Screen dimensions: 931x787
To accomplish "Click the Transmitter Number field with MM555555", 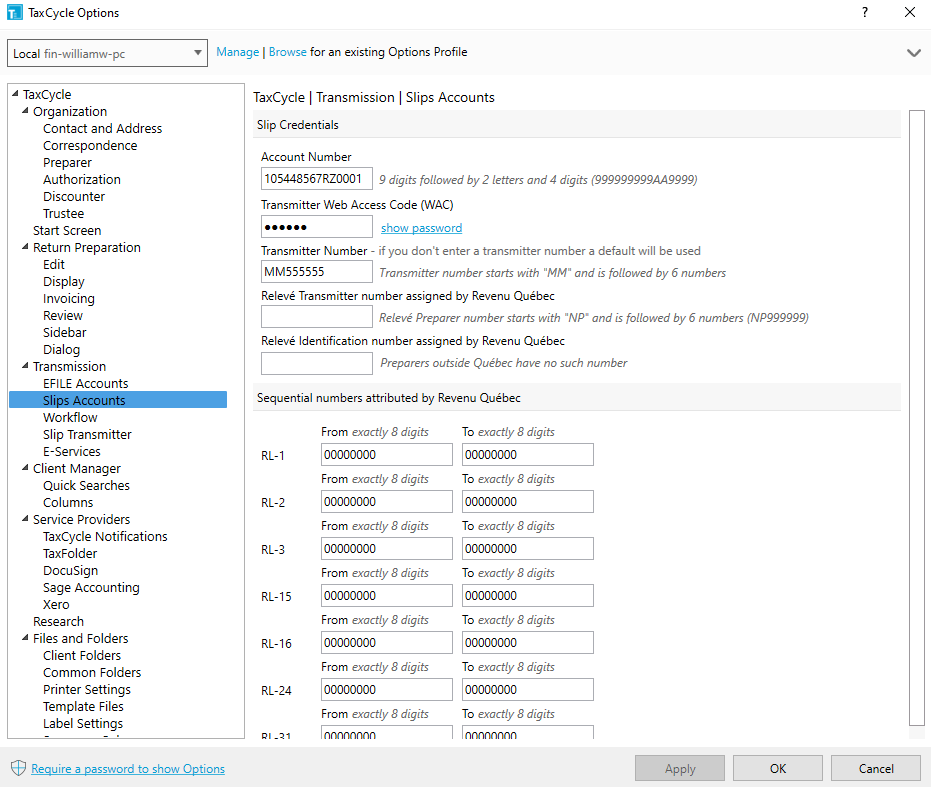I will click(x=317, y=272).
